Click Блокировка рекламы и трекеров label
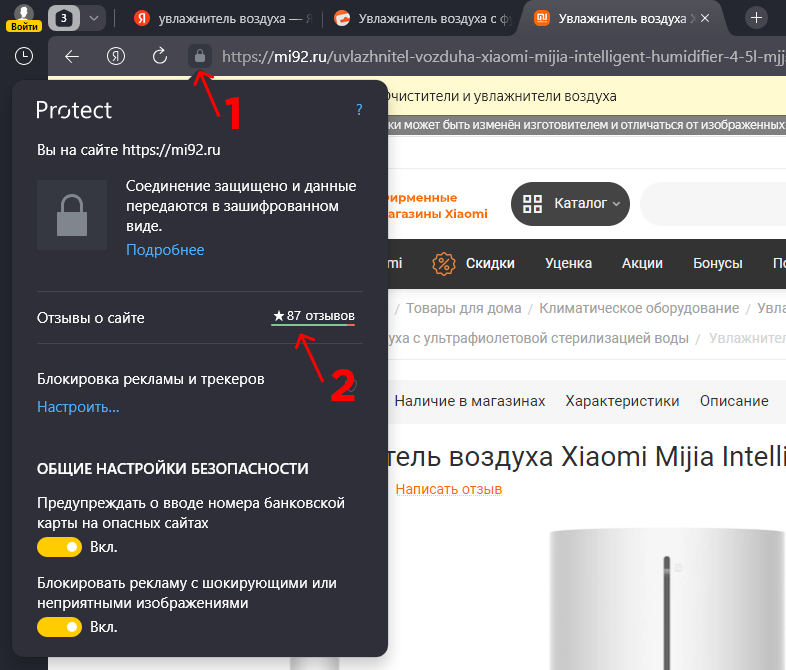The image size is (786, 670). pos(150,379)
